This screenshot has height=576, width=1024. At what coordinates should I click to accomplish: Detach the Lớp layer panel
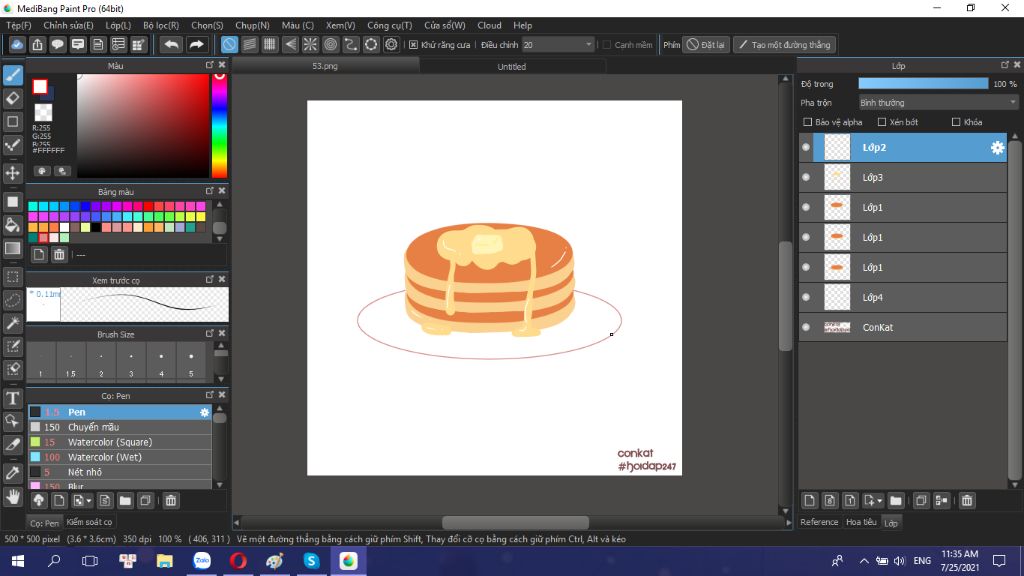point(1004,65)
